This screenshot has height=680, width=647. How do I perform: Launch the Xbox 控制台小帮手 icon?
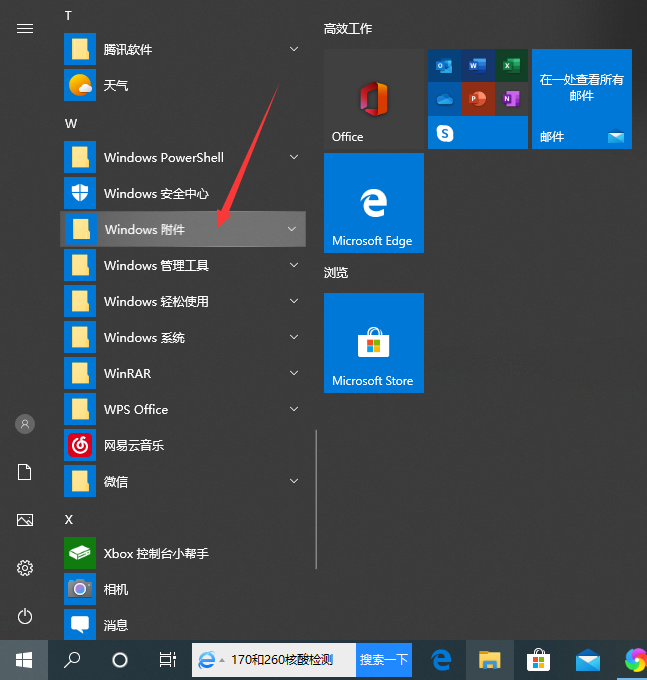pos(80,553)
